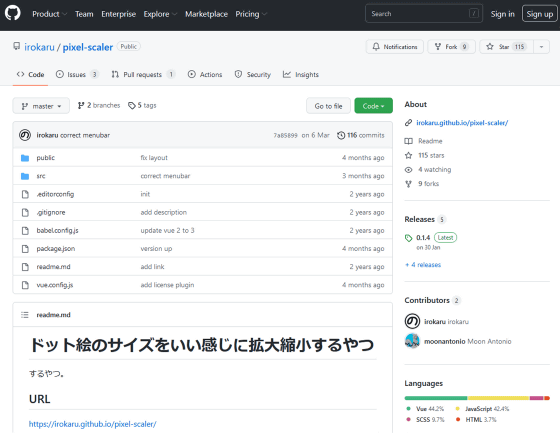Viewport: 560px width, 433px height.
Task: Click the yellow JavaScript language bar segment
Action: coord(499,398)
